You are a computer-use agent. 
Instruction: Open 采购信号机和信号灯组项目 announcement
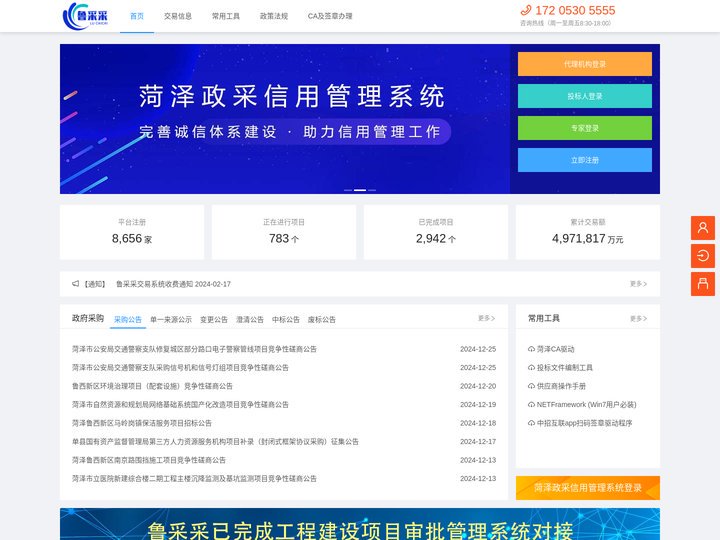(x=180, y=368)
